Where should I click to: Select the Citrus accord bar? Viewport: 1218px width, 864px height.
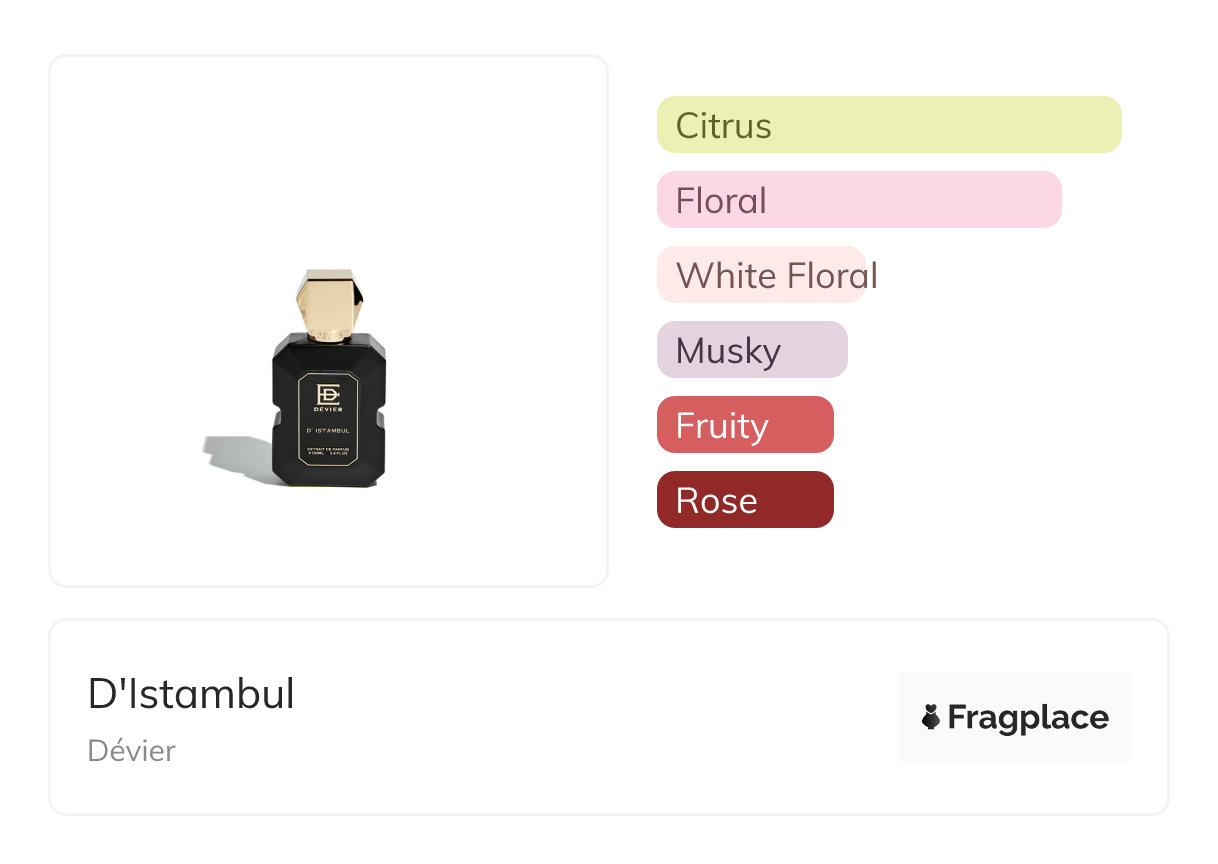[x=888, y=125]
